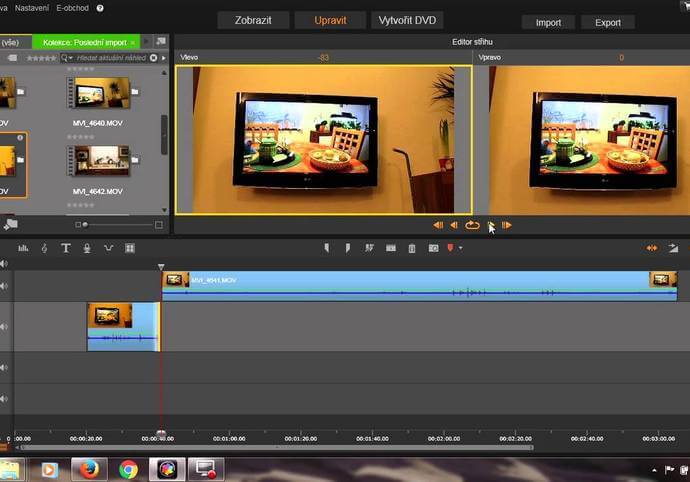Mute the track containing MVI_4641.MOV

point(4,286)
